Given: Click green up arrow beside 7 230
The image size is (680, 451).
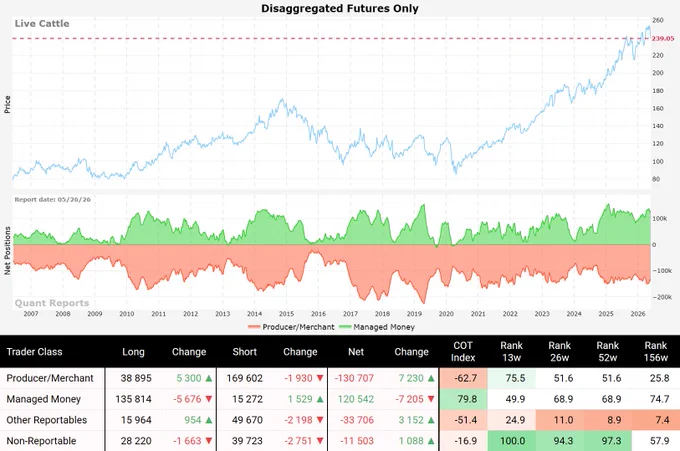Looking at the screenshot, I should point(431,378).
